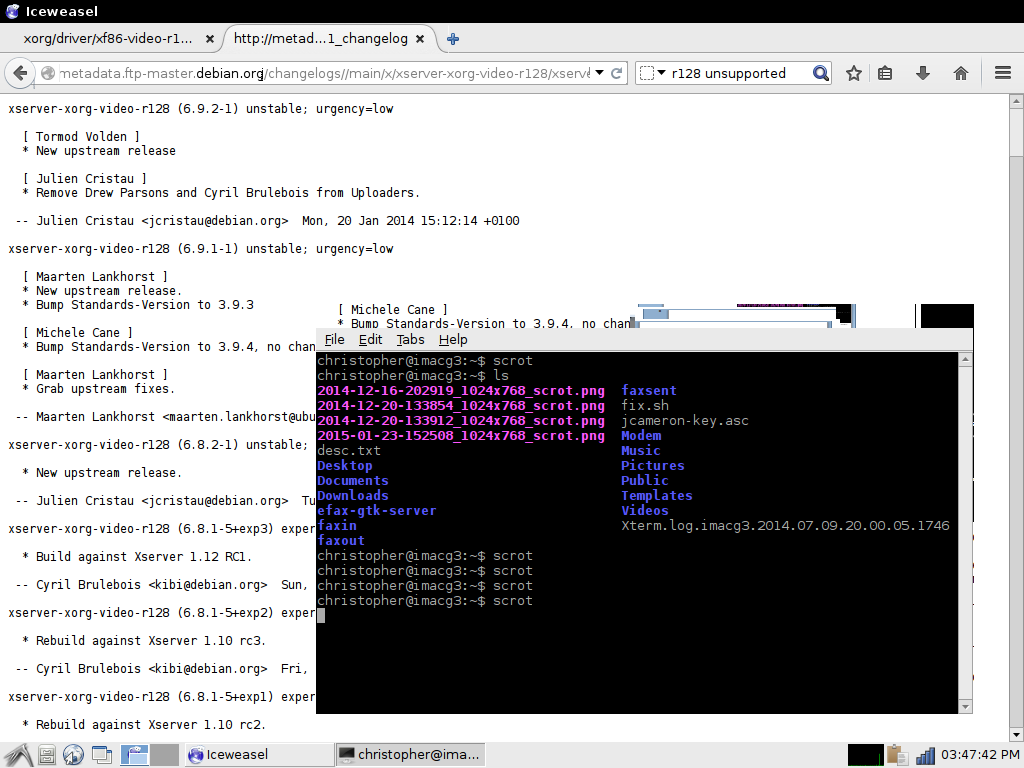Switch to the christopher@imacg3 terminal taskbar button
Screen dimensions: 1024x768
pyautogui.click(x=410, y=754)
